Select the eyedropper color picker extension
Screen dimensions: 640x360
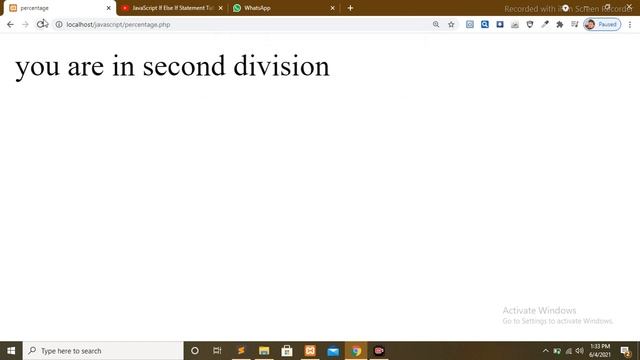click(x=545, y=24)
